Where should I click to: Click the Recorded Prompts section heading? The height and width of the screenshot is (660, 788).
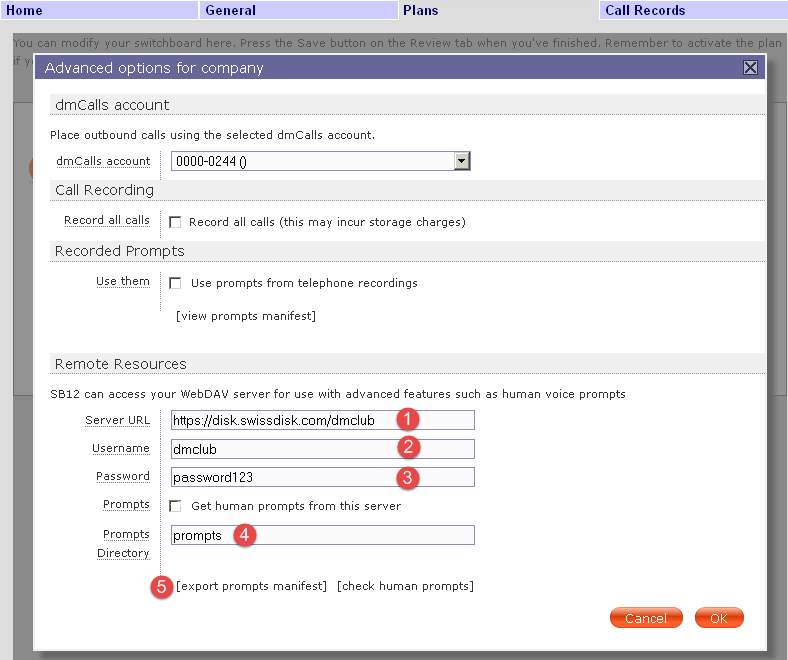click(x=120, y=251)
